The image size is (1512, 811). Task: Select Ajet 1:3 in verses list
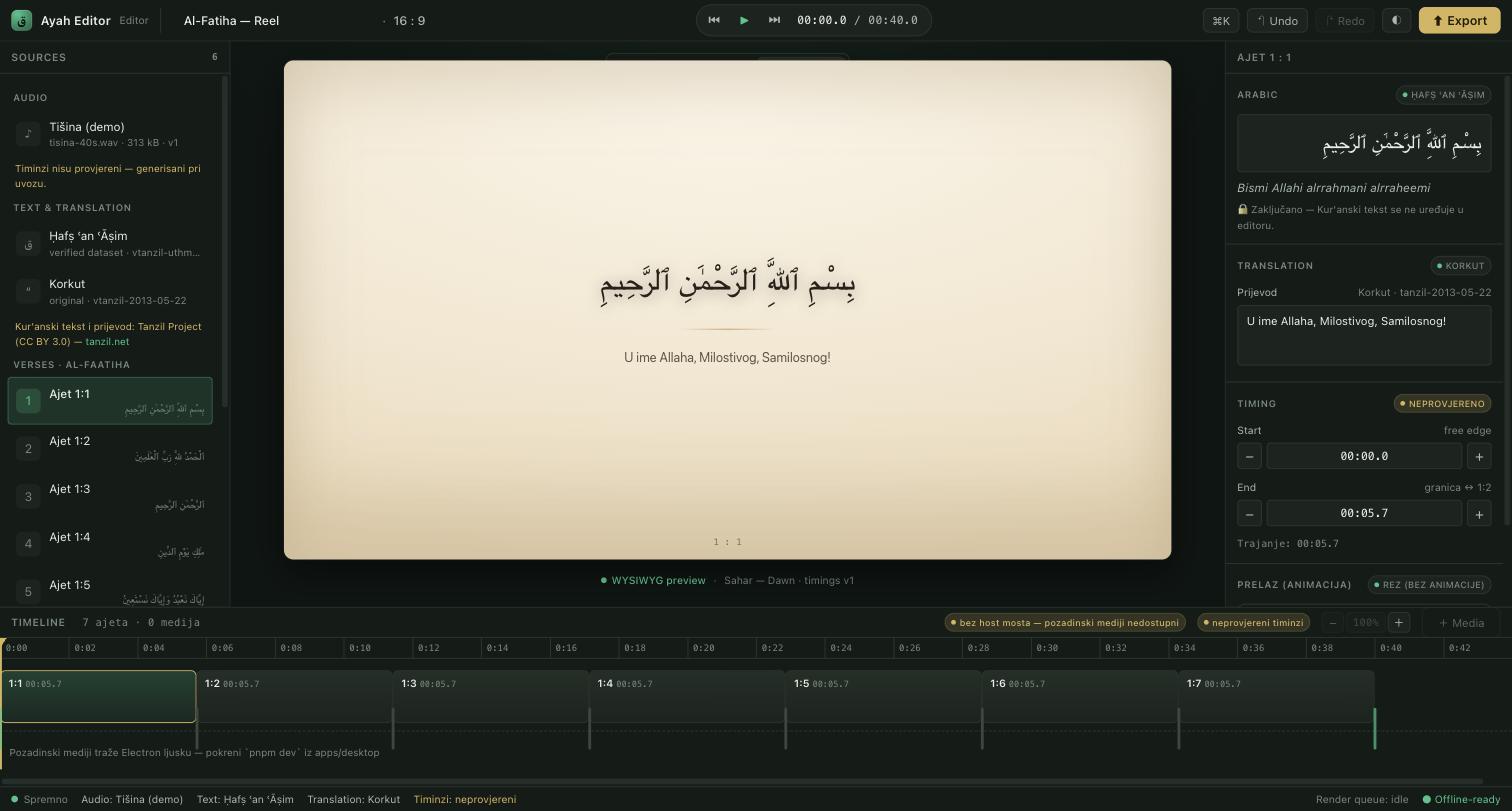pos(110,496)
